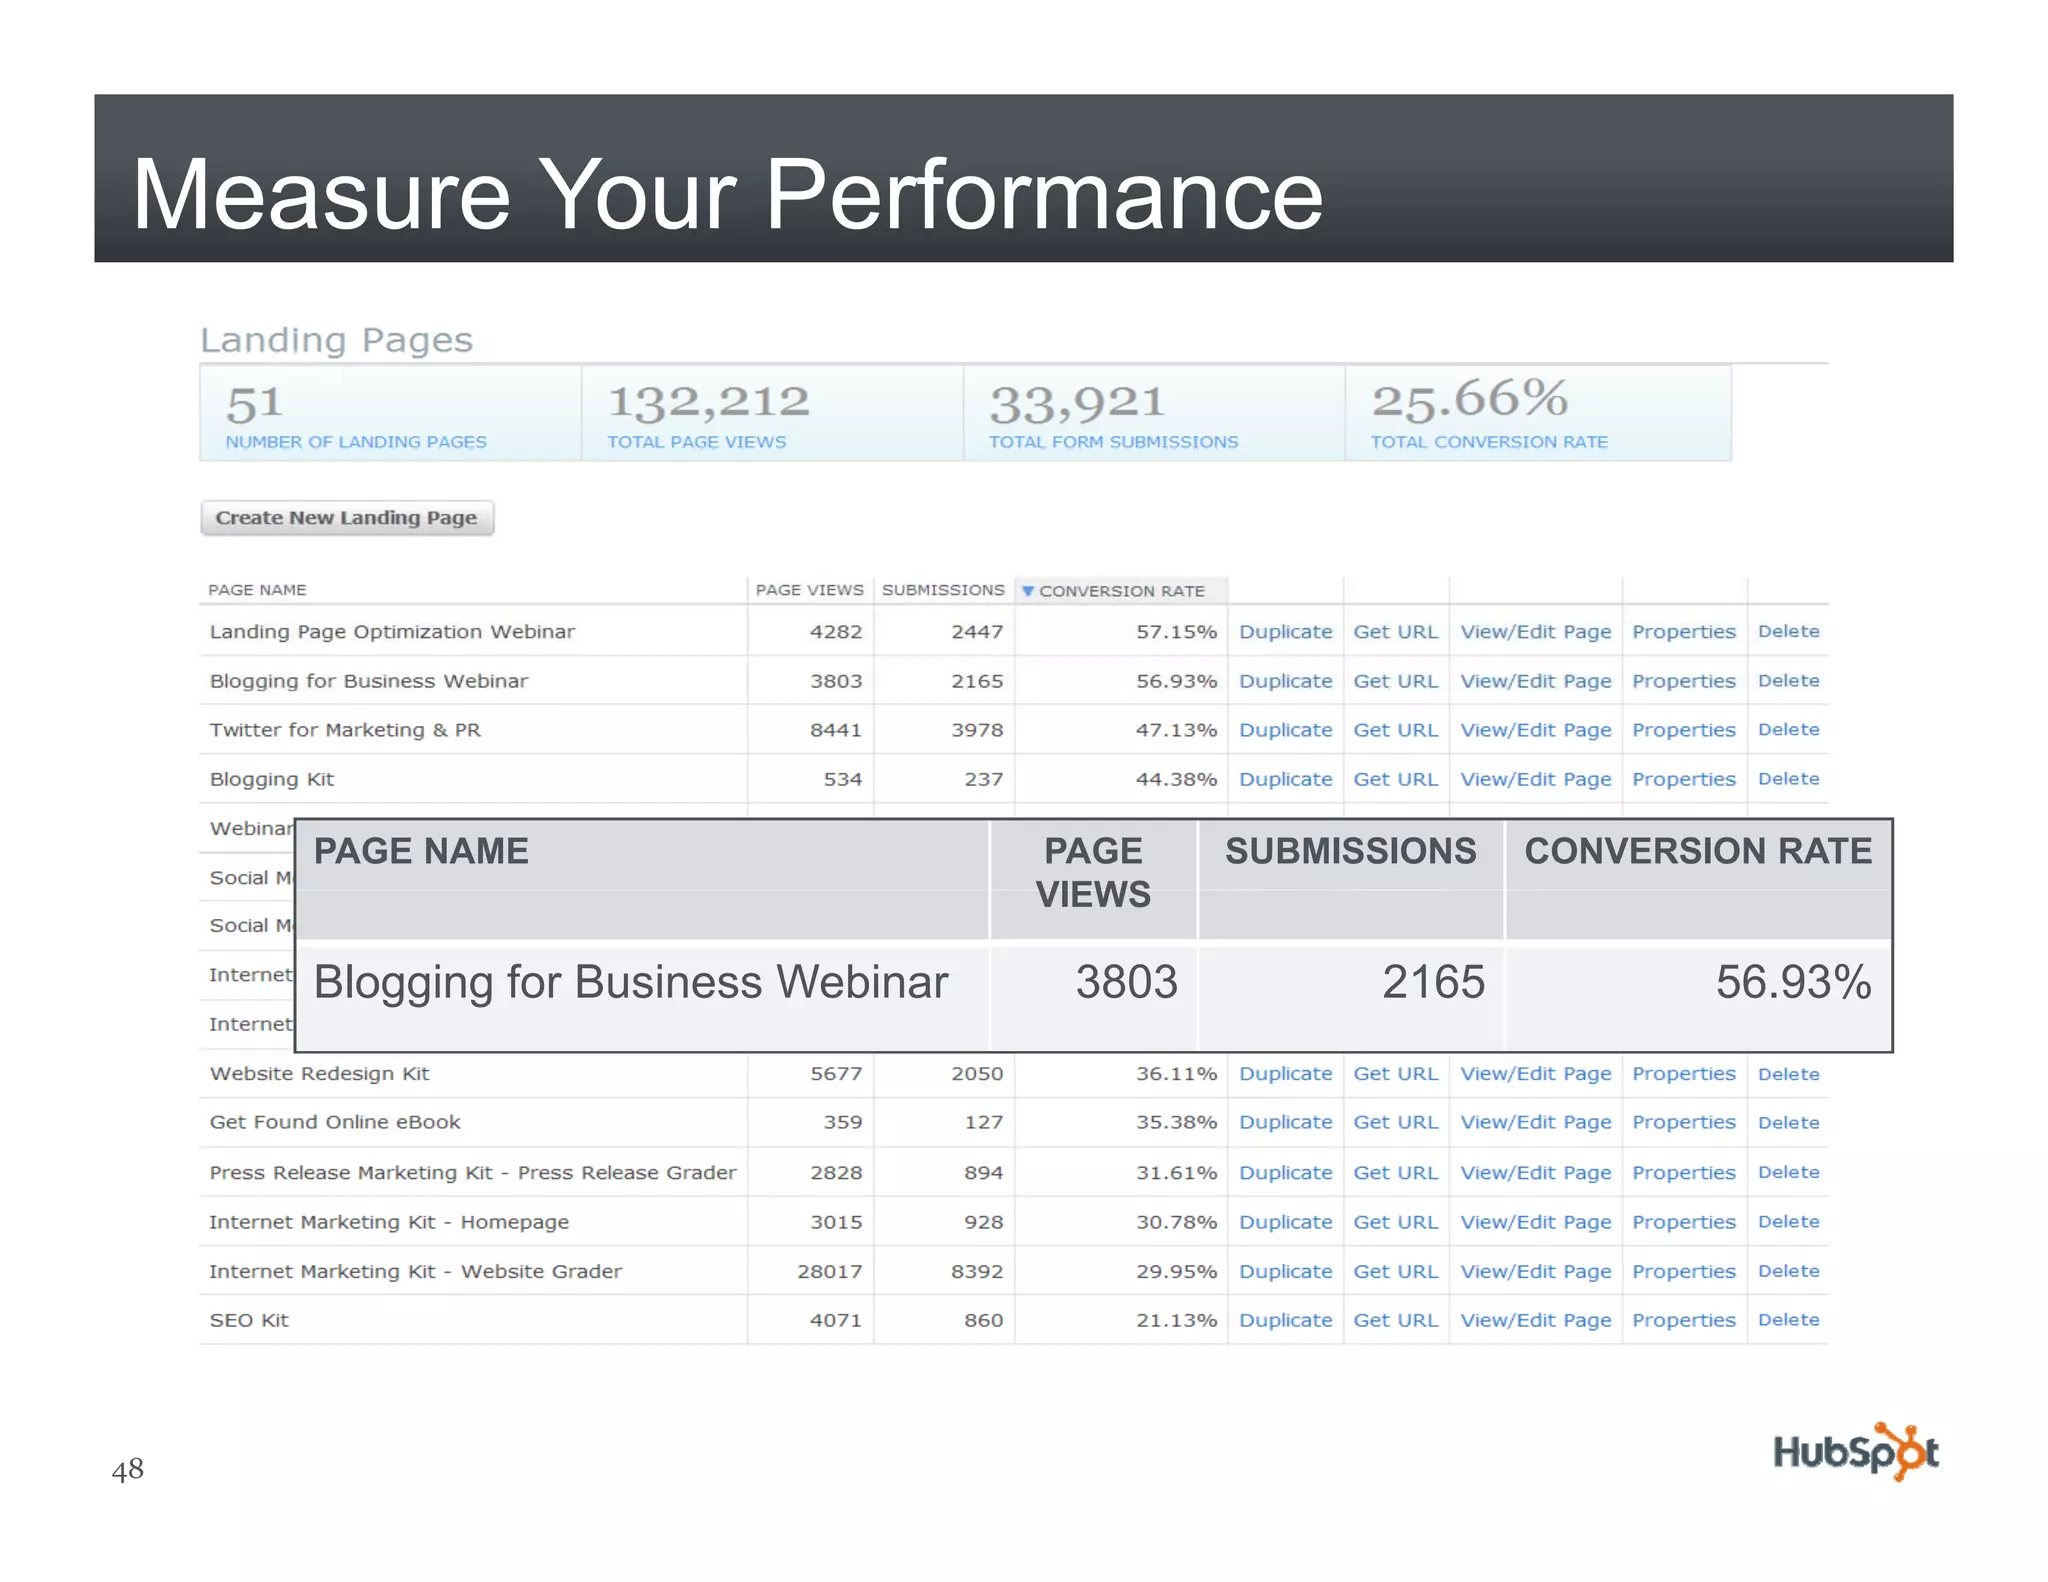The height and width of the screenshot is (1582, 2048).
Task: Delete Internet Marketing Kit - Homepage
Action: (1788, 1221)
